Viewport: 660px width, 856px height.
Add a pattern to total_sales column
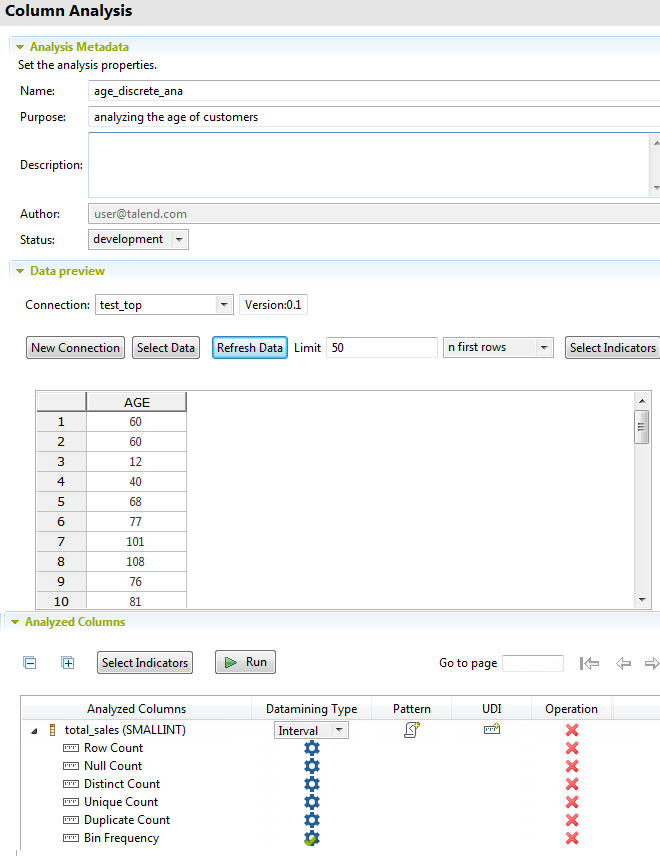pyautogui.click(x=411, y=730)
